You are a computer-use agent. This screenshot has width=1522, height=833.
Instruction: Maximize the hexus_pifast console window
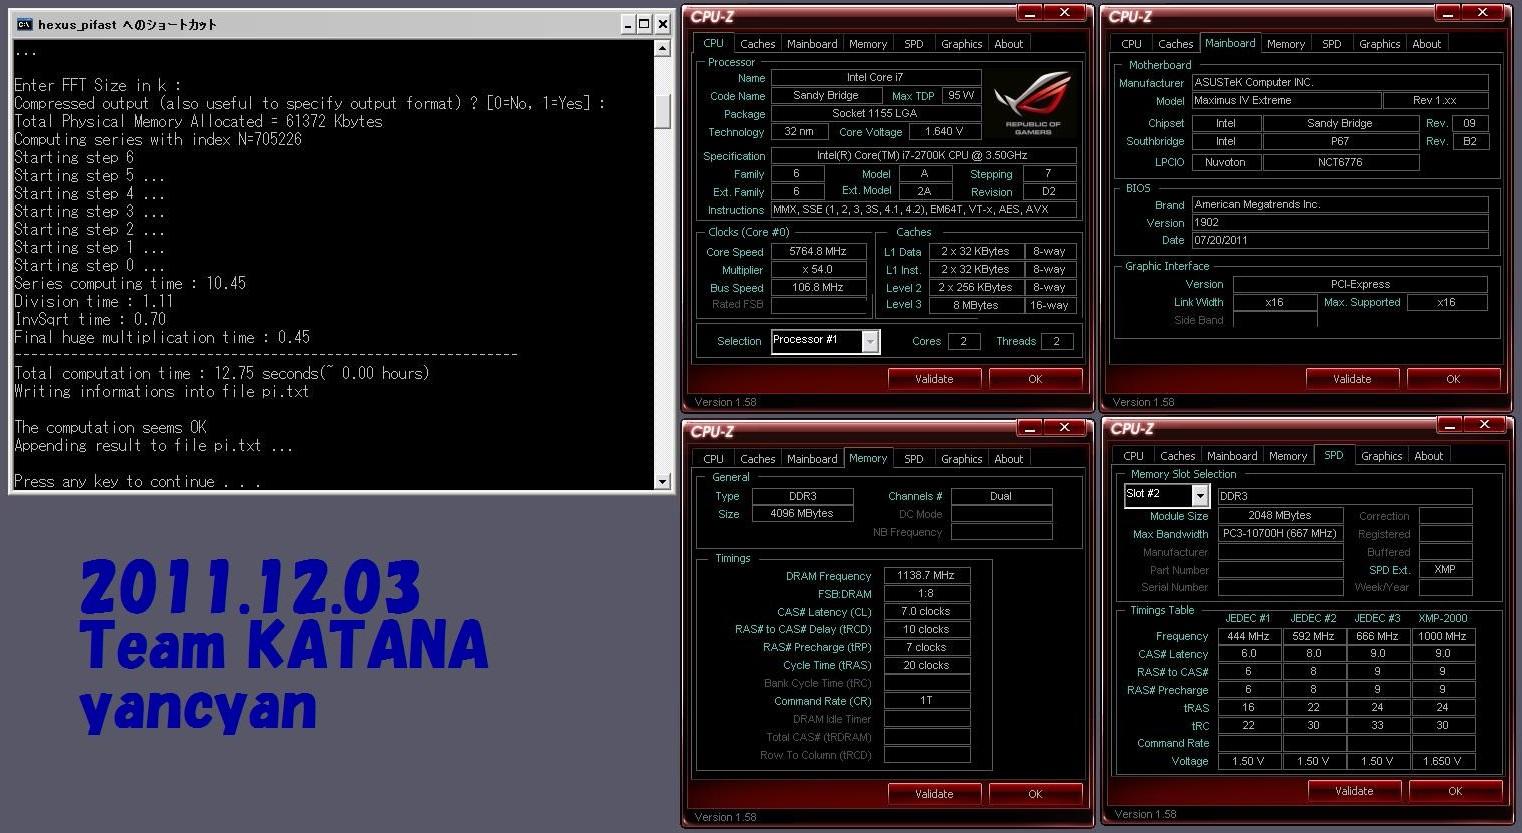(644, 24)
